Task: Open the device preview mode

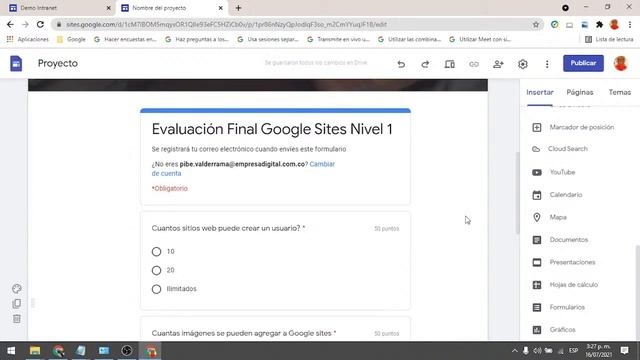Action: (449, 64)
